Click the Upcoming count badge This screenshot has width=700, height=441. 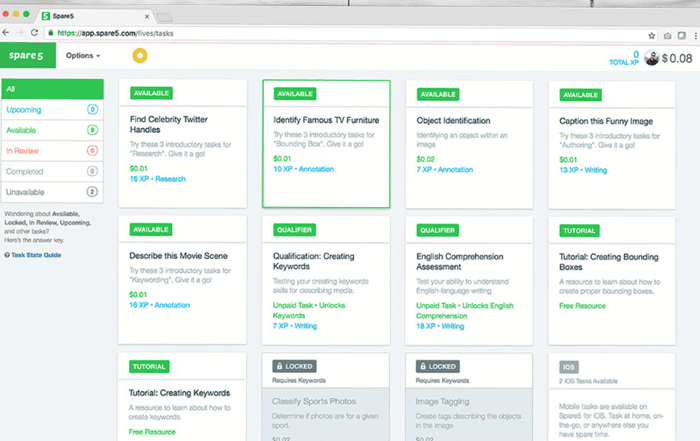[92, 109]
